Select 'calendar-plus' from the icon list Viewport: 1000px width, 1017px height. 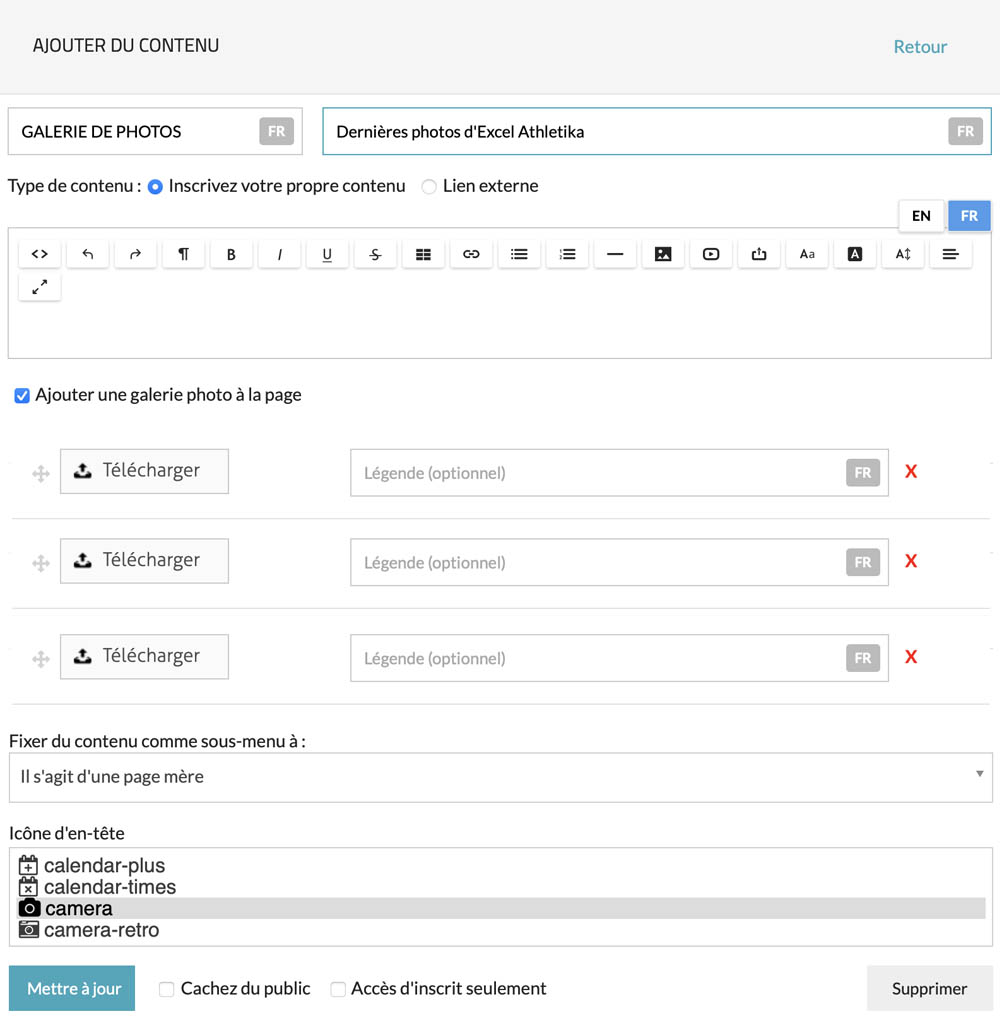coord(104,866)
